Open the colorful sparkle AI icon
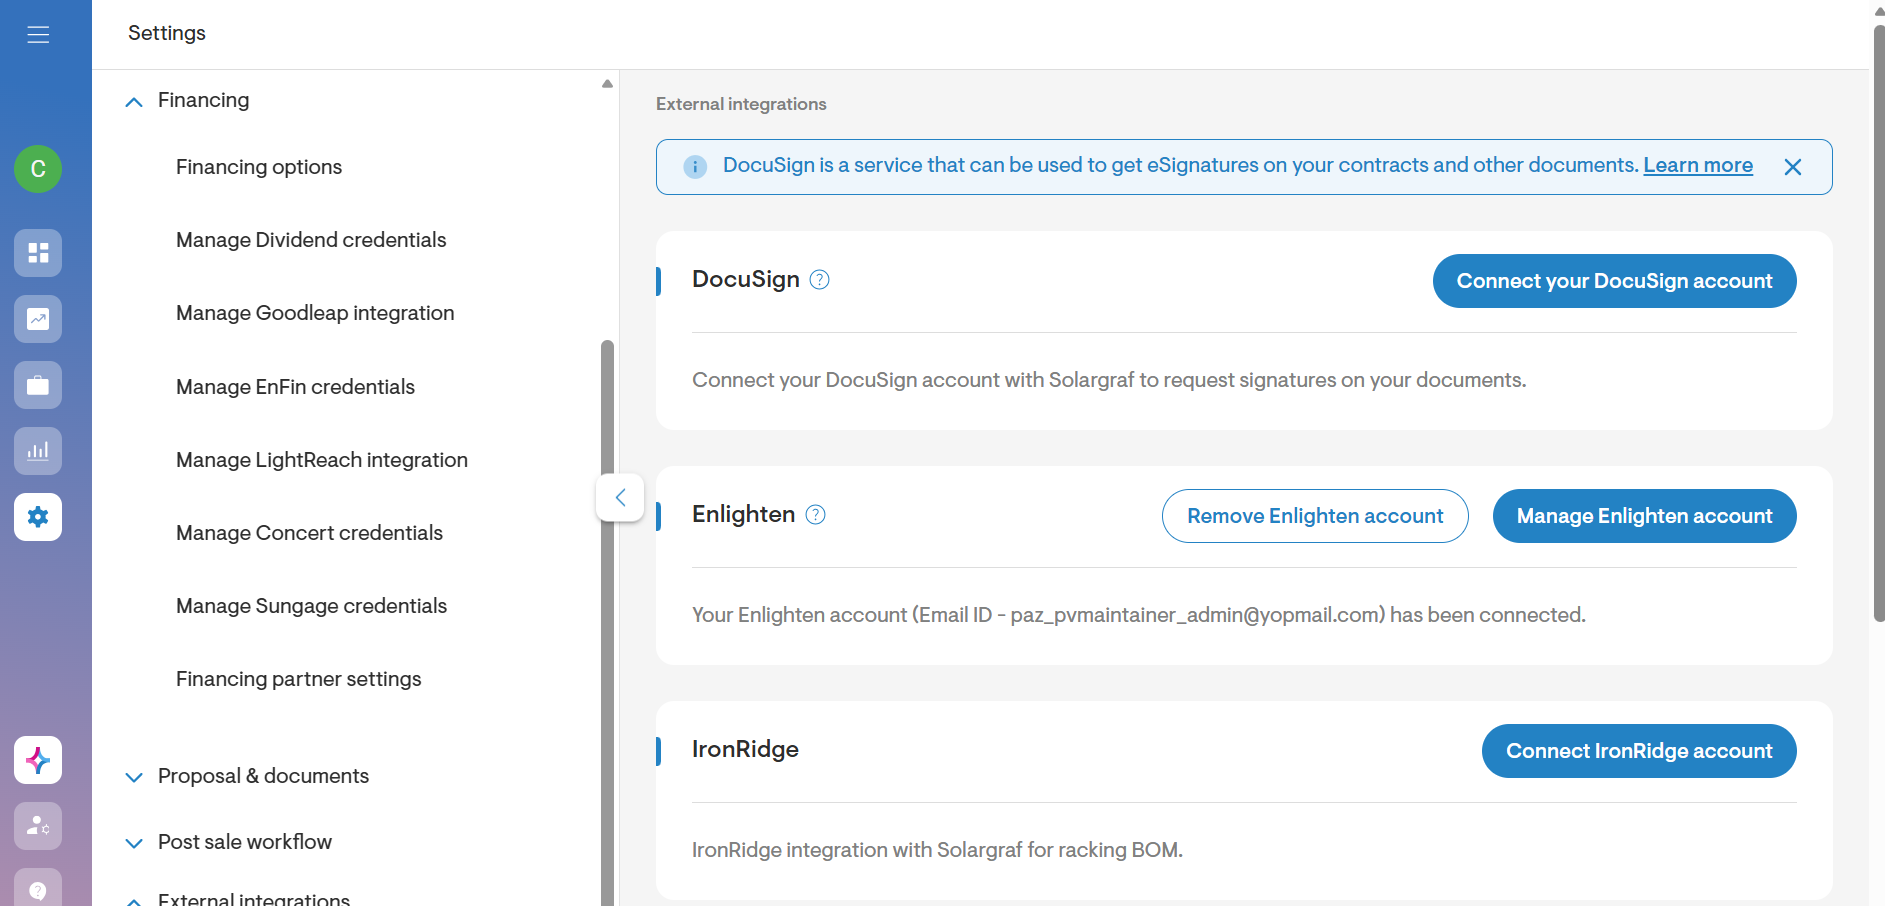The height and width of the screenshot is (906, 1885). coord(38,760)
